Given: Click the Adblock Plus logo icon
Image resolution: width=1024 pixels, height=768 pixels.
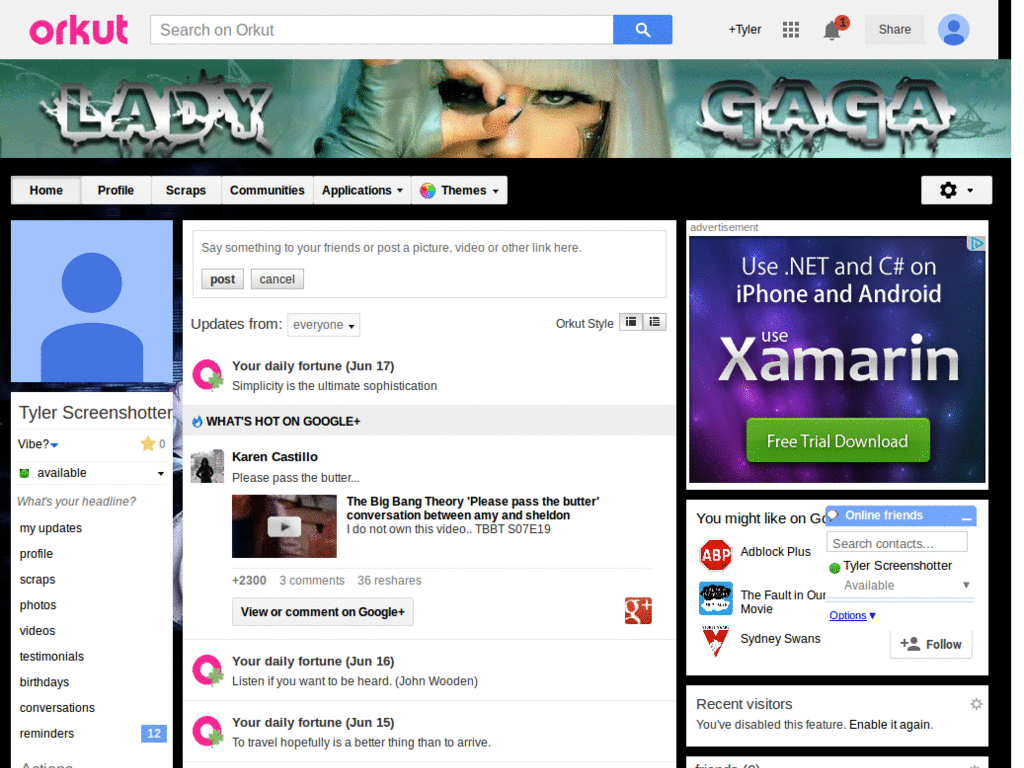Looking at the screenshot, I should tap(716, 555).
